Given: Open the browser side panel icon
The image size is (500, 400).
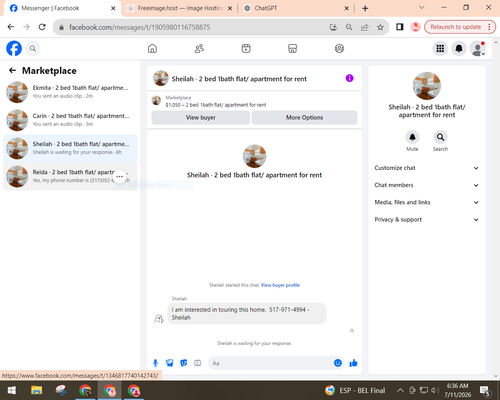Looking at the screenshot, I should coord(399,27).
